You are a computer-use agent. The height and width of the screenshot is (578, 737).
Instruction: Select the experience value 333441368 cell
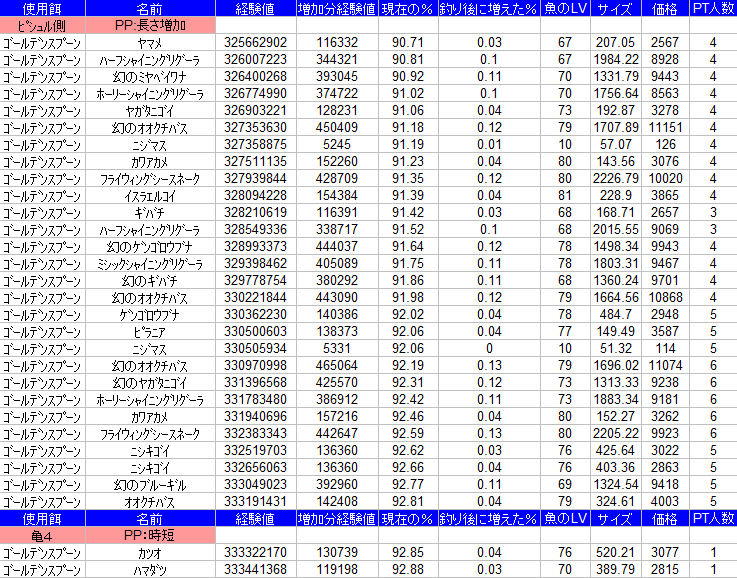click(256, 569)
